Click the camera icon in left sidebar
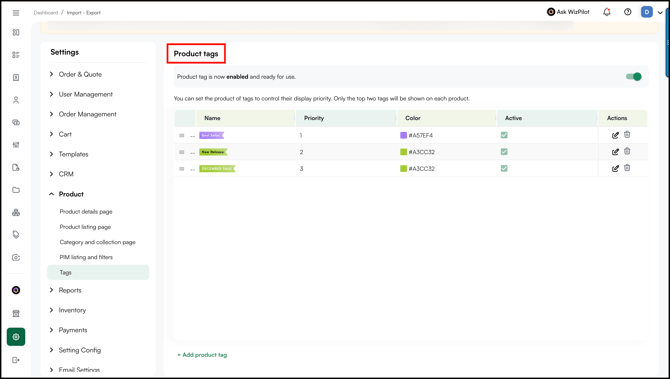Screen dimensions: 670x379 pyautogui.click(x=16, y=257)
